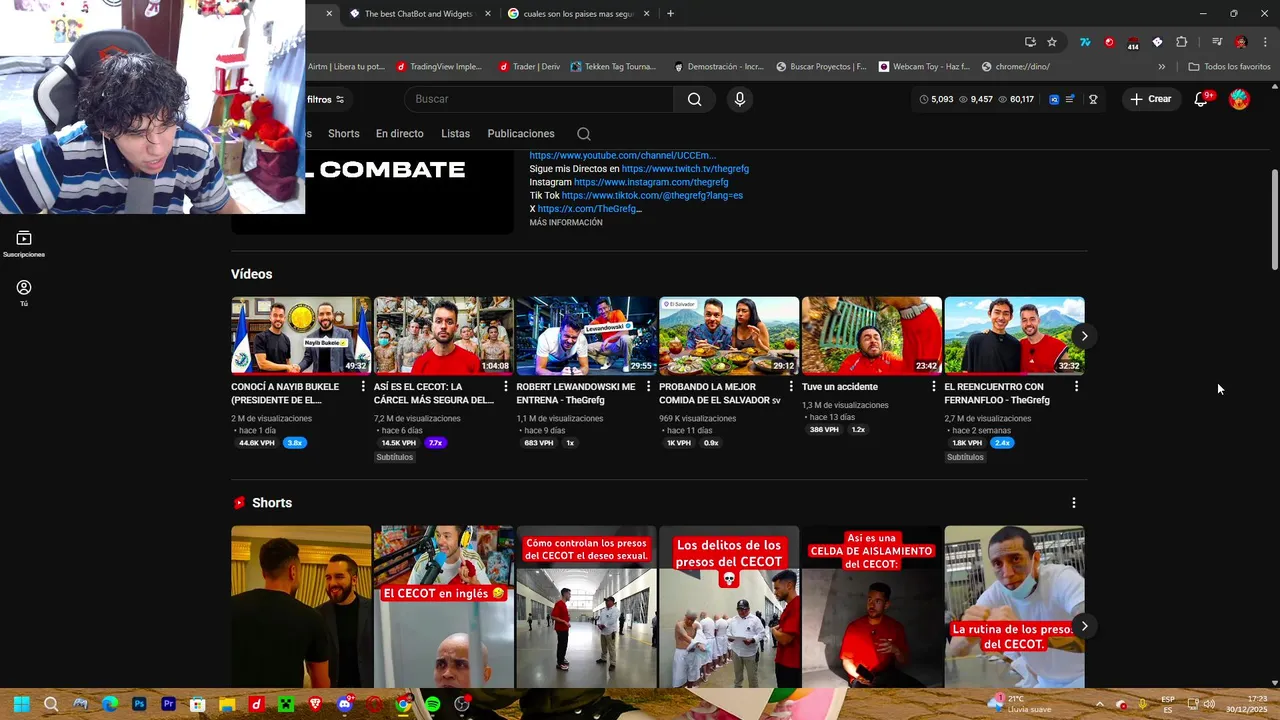This screenshot has height=720, width=1280.
Task: Open the Windows Start menu
Action: point(21,704)
